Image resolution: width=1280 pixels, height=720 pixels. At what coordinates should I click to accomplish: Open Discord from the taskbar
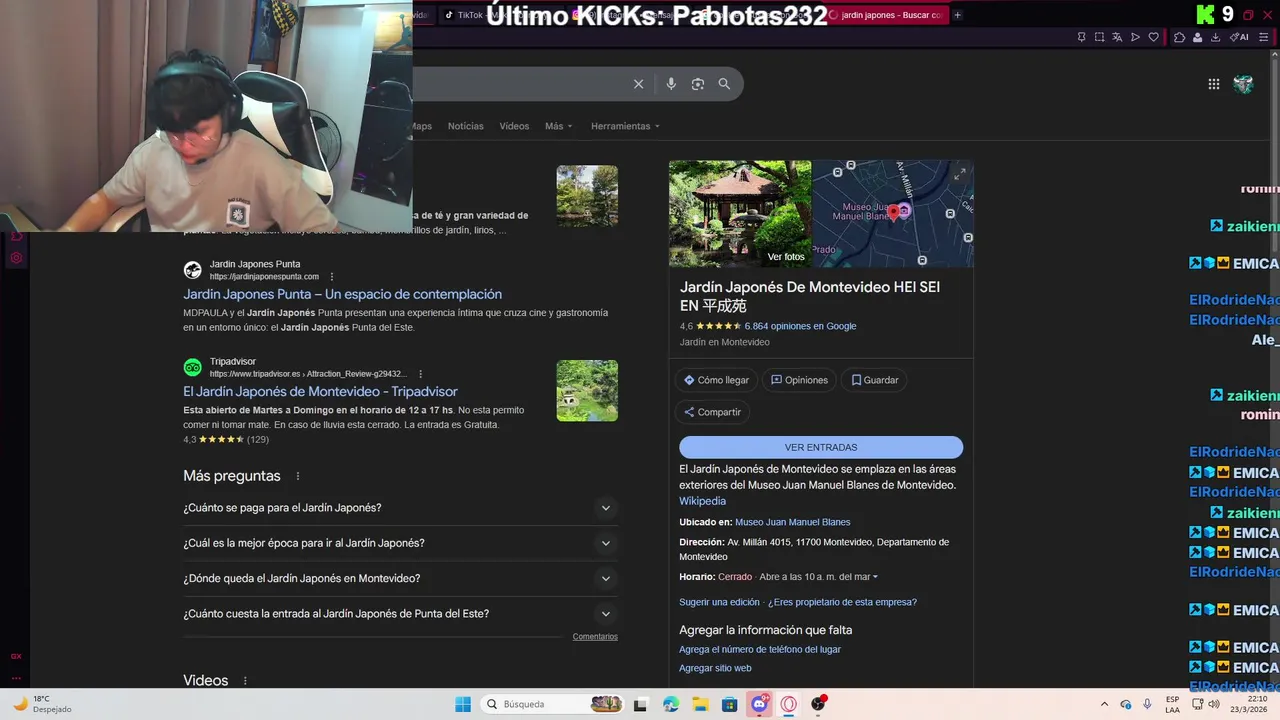tap(759, 704)
